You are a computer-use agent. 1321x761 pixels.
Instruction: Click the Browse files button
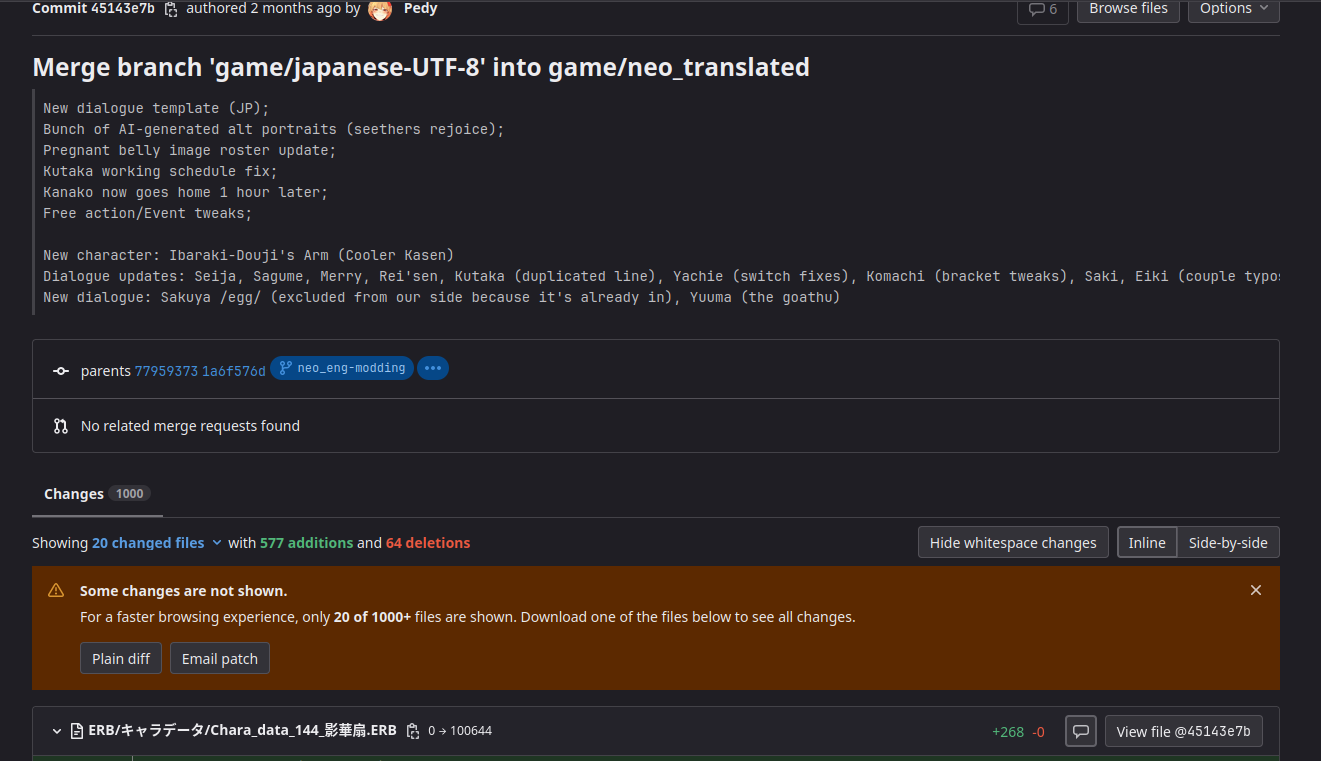click(x=1128, y=9)
